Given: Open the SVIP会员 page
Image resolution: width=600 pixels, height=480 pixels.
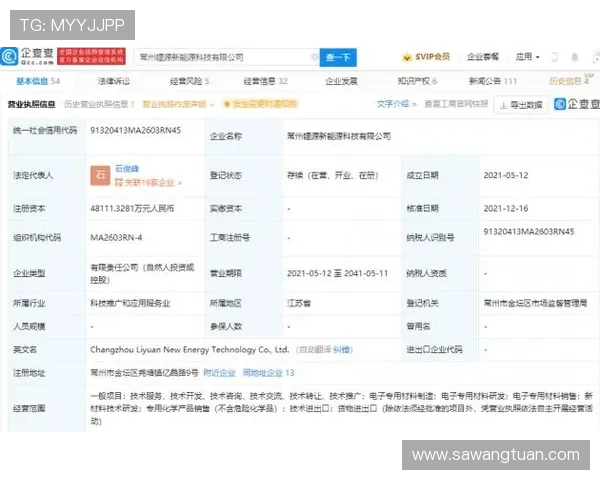Looking at the screenshot, I should tap(432, 57).
